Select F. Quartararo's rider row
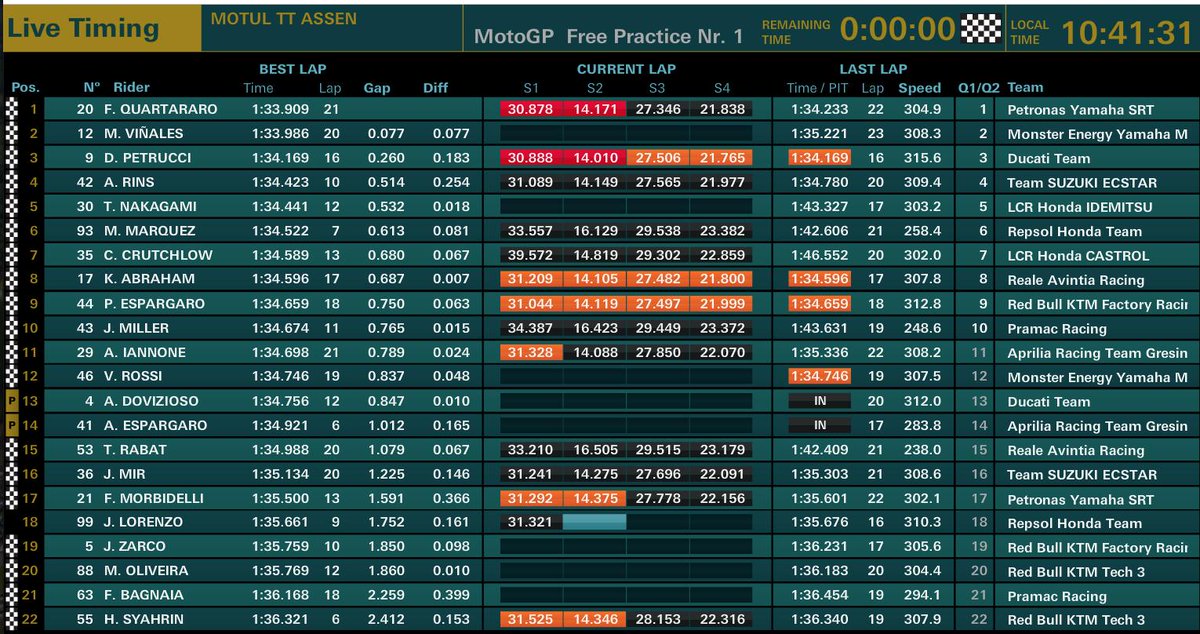 [x=600, y=109]
